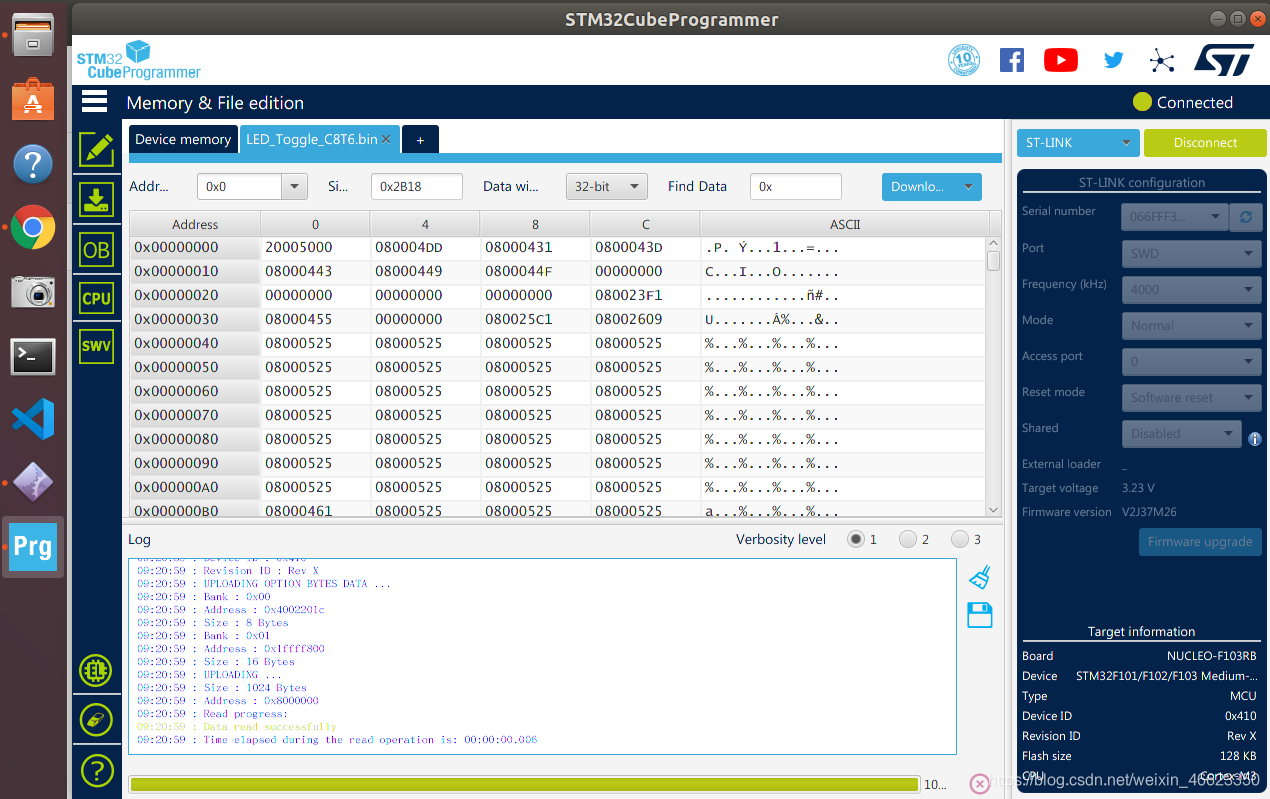Open the Serial number dropdown
Image resolution: width=1270 pixels, height=799 pixels.
pyautogui.click(x=1175, y=216)
